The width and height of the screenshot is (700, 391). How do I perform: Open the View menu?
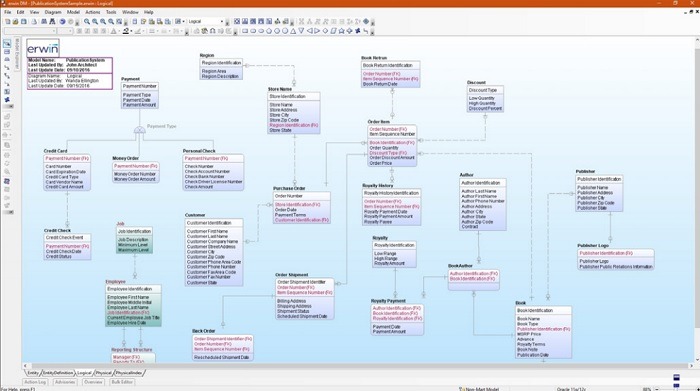pyautogui.click(x=34, y=12)
